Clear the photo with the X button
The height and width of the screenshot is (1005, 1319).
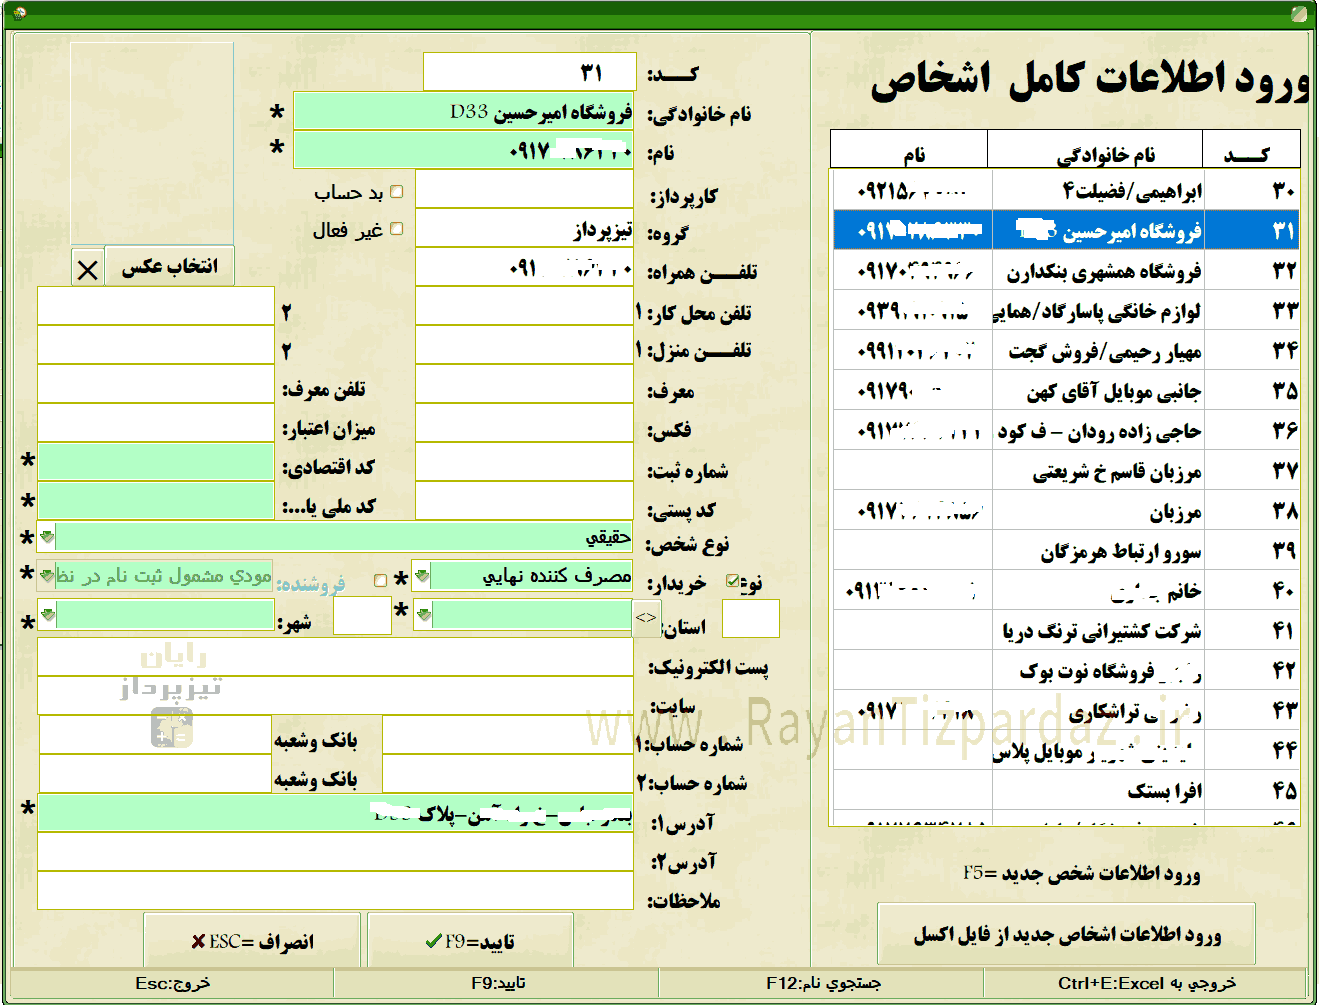point(88,268)
